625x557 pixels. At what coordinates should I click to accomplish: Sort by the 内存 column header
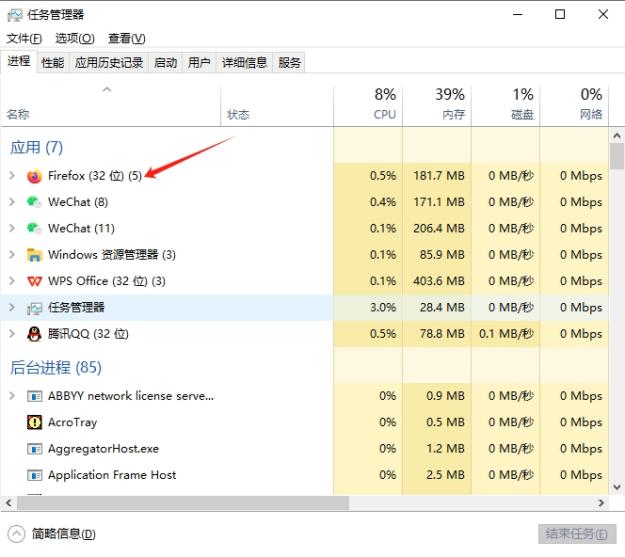pos(437,106)
